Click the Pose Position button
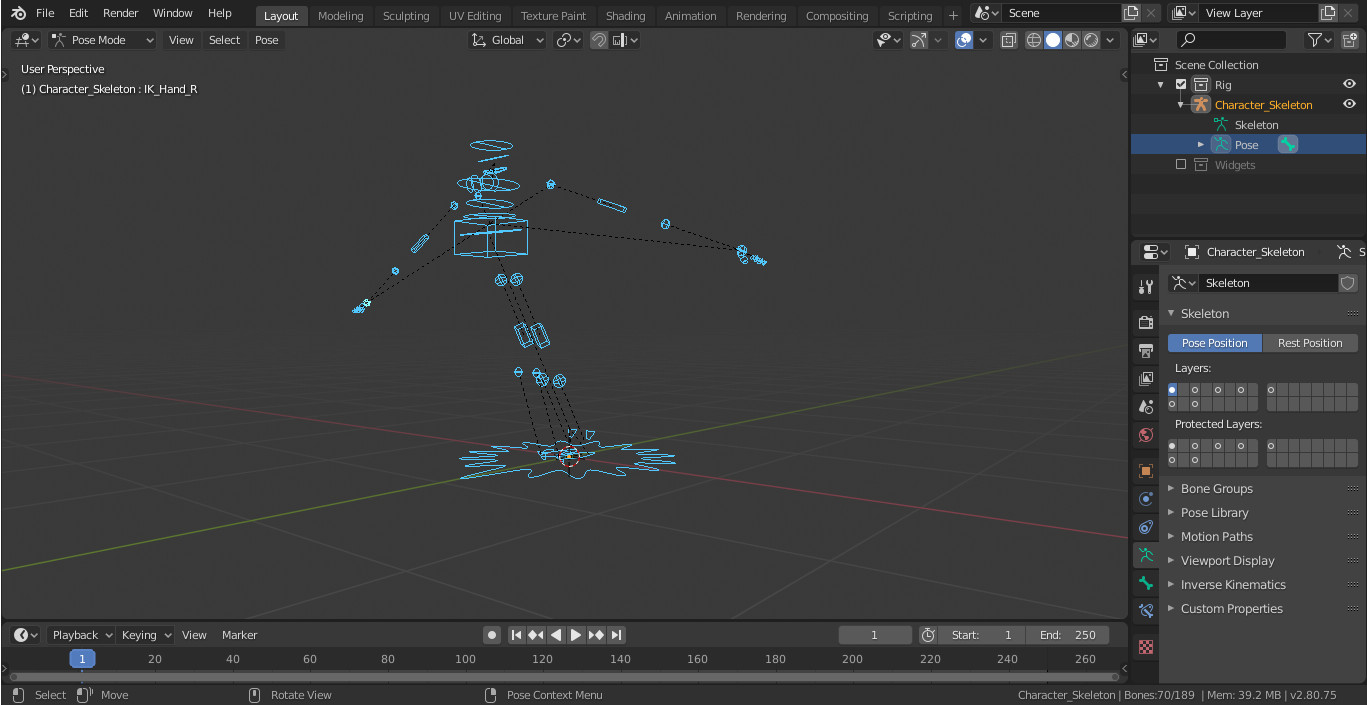The image size is (1367, 705). [1214, 342]
